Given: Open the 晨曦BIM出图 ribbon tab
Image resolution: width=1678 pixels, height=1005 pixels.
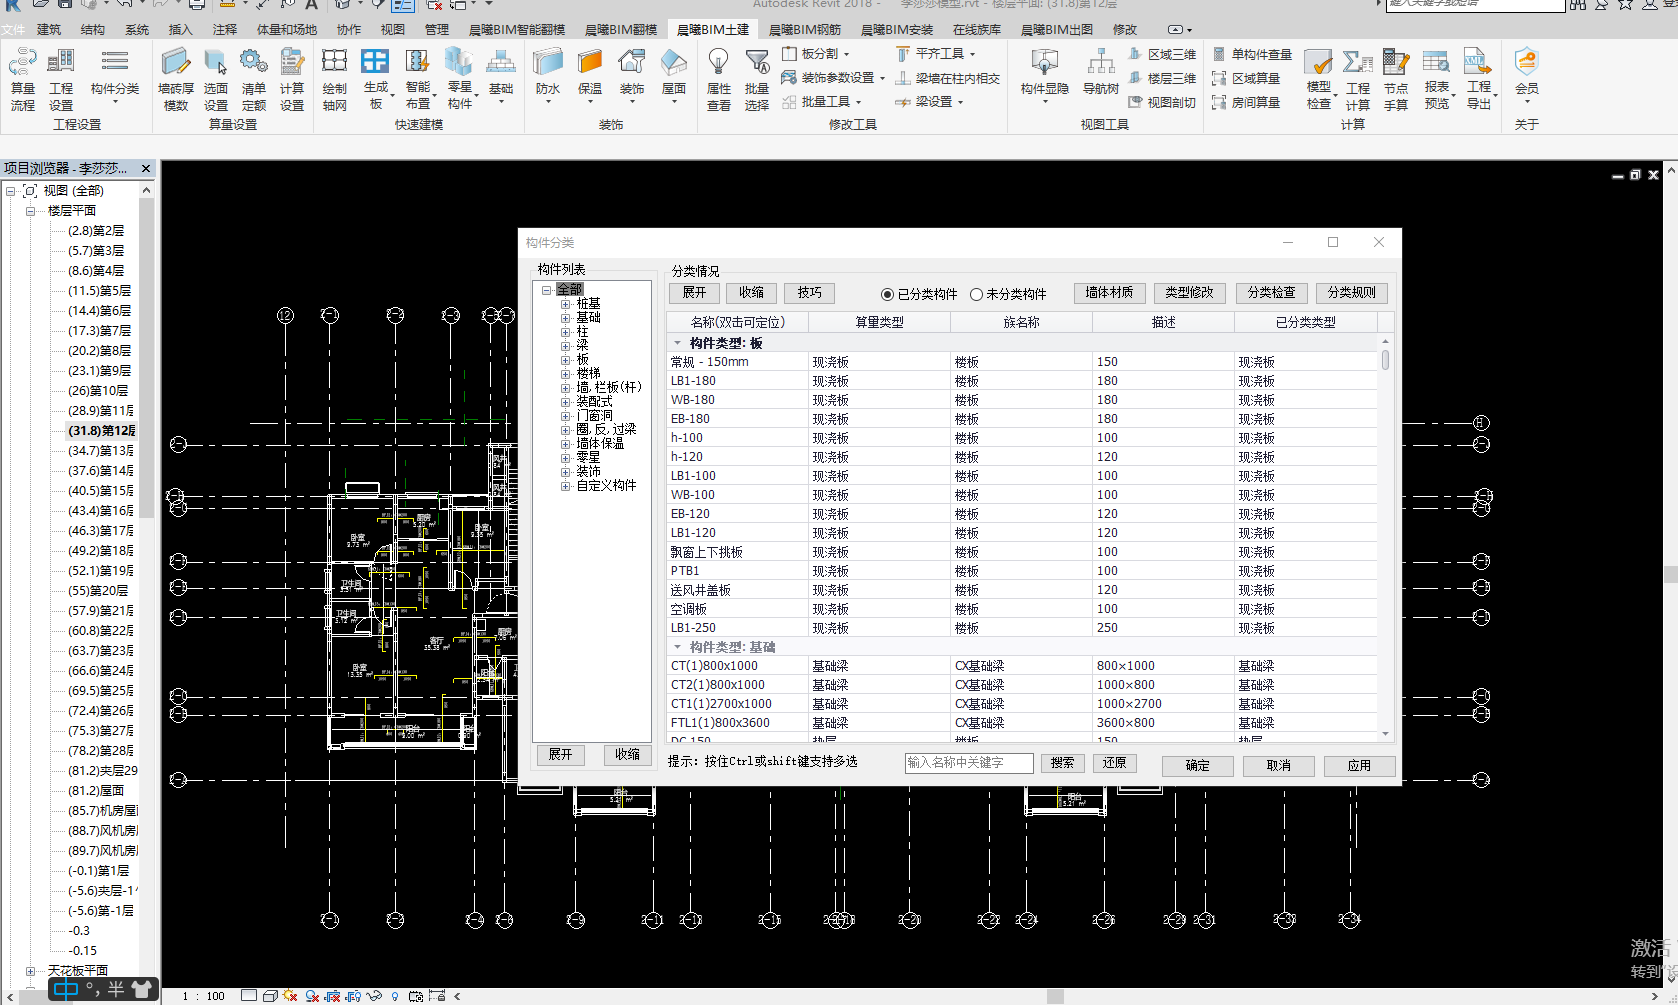Looking at the screenshot, I should point(1057,30).
